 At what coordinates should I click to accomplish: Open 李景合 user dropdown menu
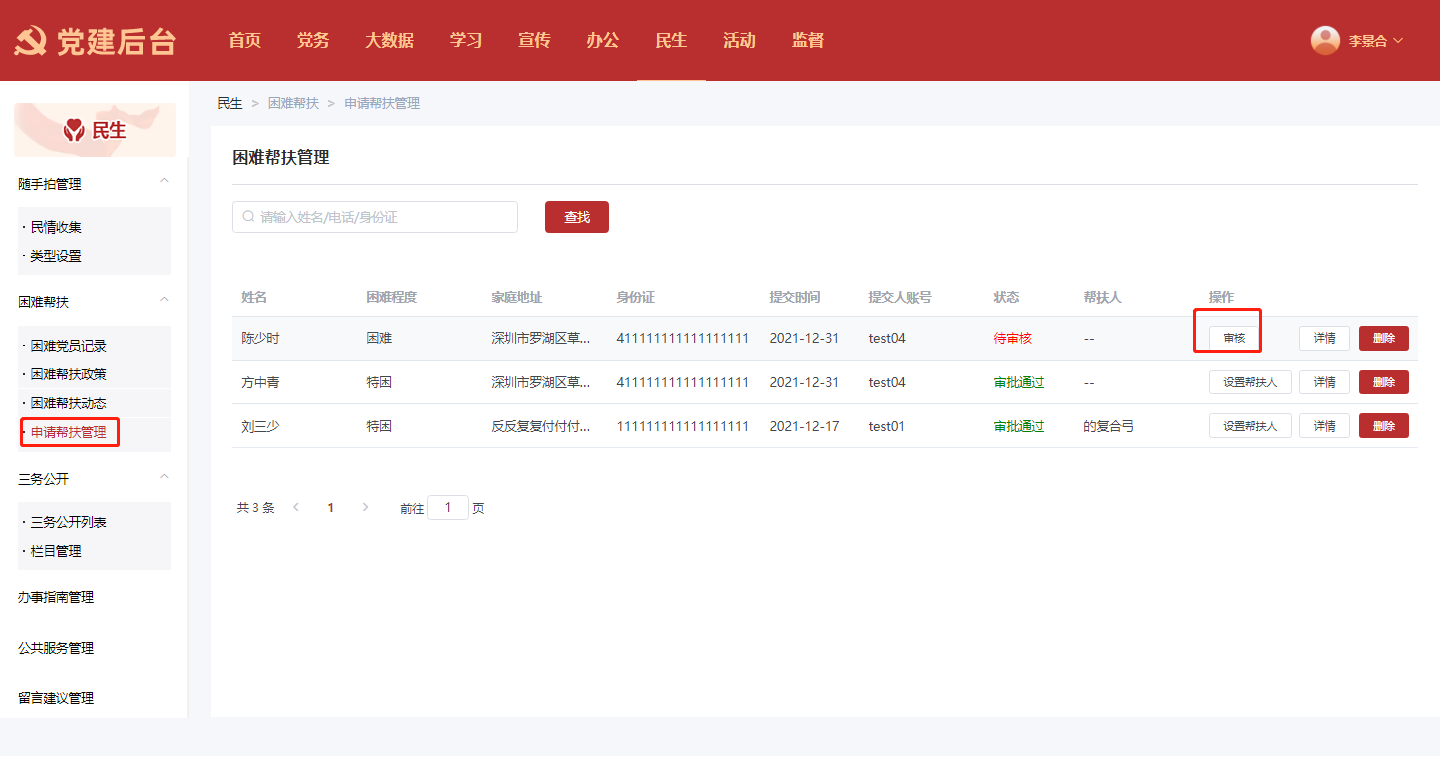[1375, 41]
